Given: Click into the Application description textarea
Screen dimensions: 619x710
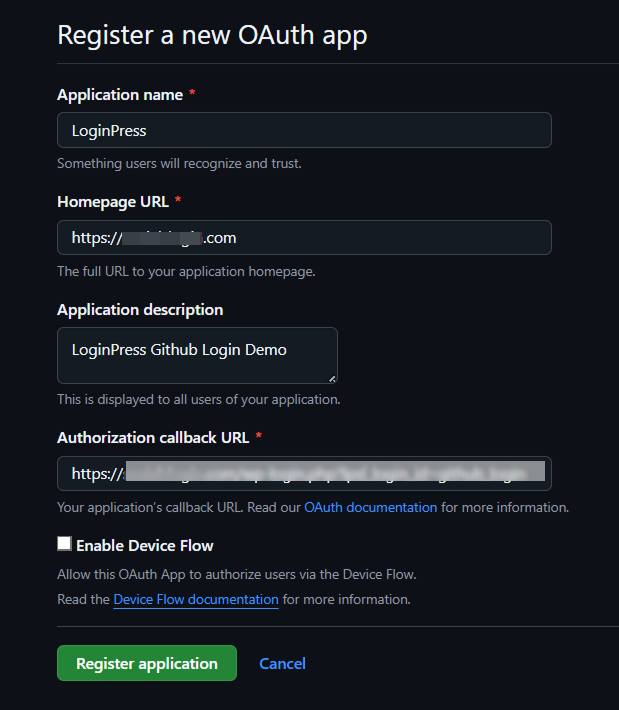Looking at the screenshot, I should point(197,355).
